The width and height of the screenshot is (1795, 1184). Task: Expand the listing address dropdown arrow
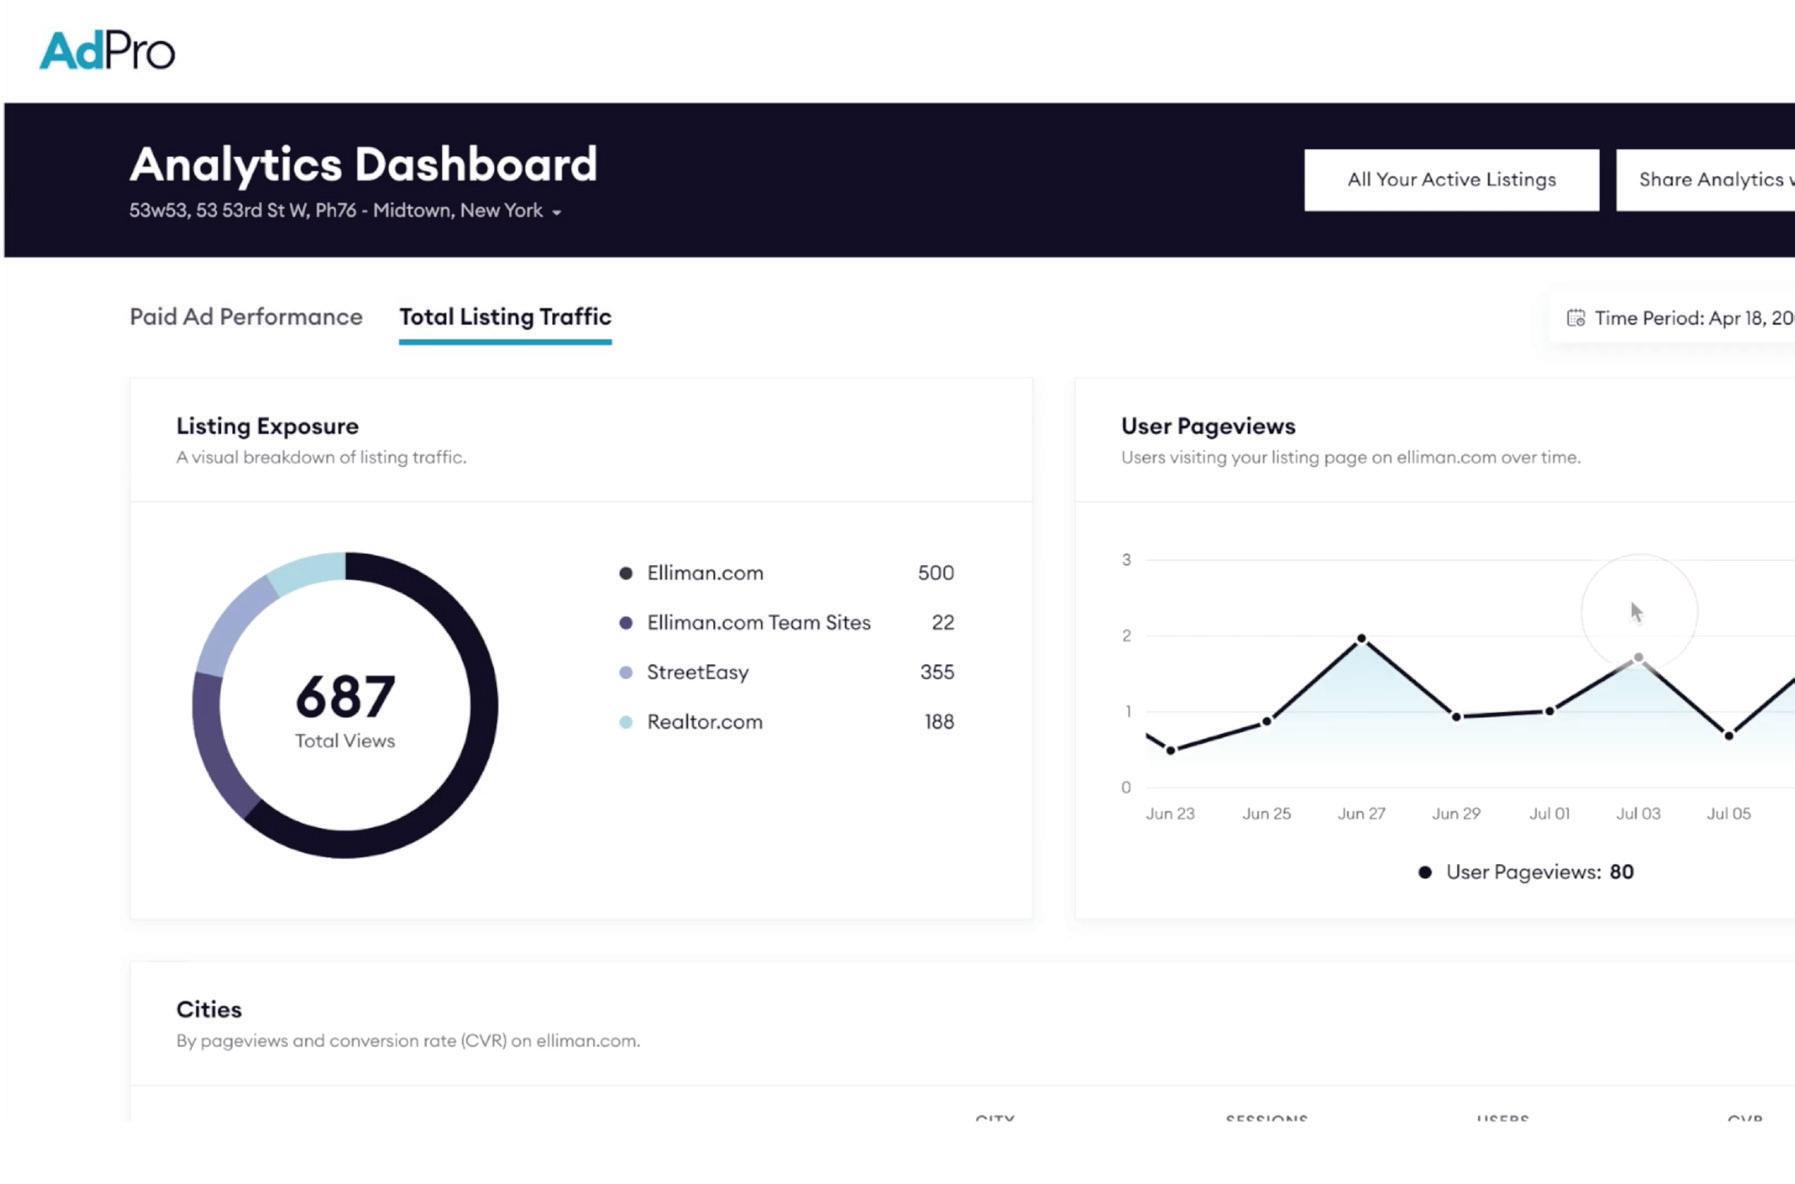pyautogui.click(x=557, y=212)
